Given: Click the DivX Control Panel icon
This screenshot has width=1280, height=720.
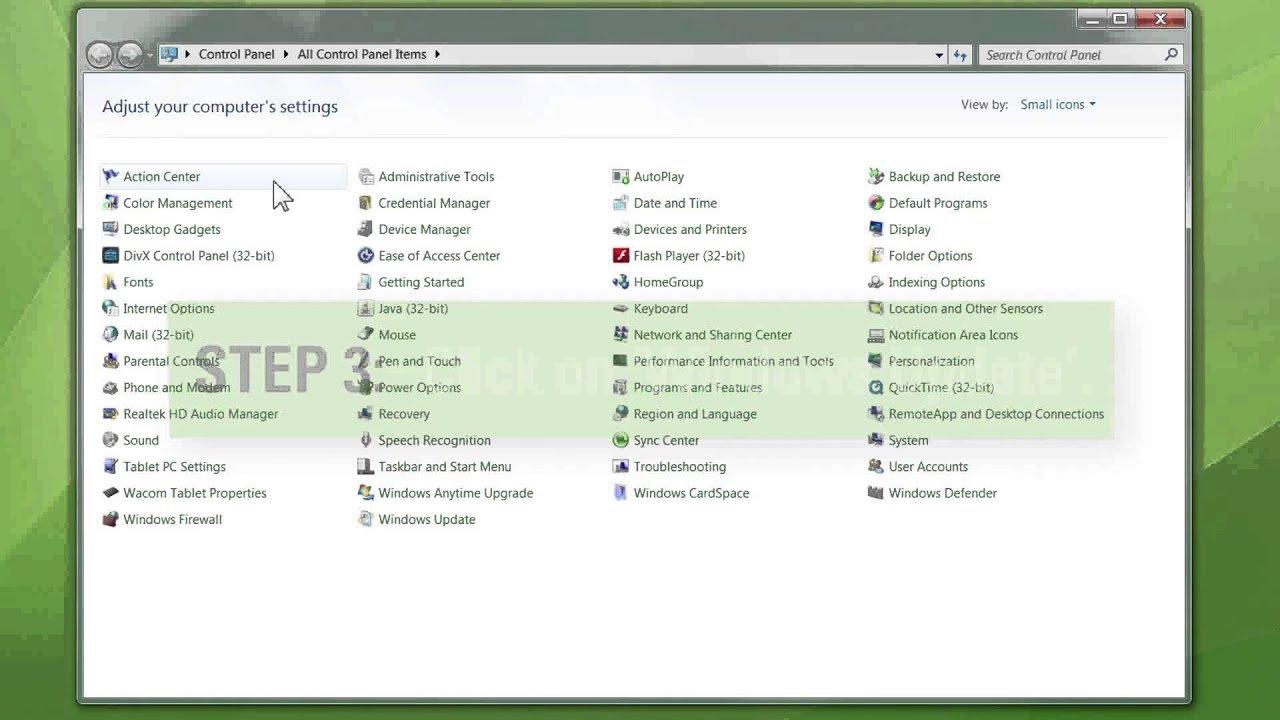Looking at the screenshot, I should (x=110, y=256).
